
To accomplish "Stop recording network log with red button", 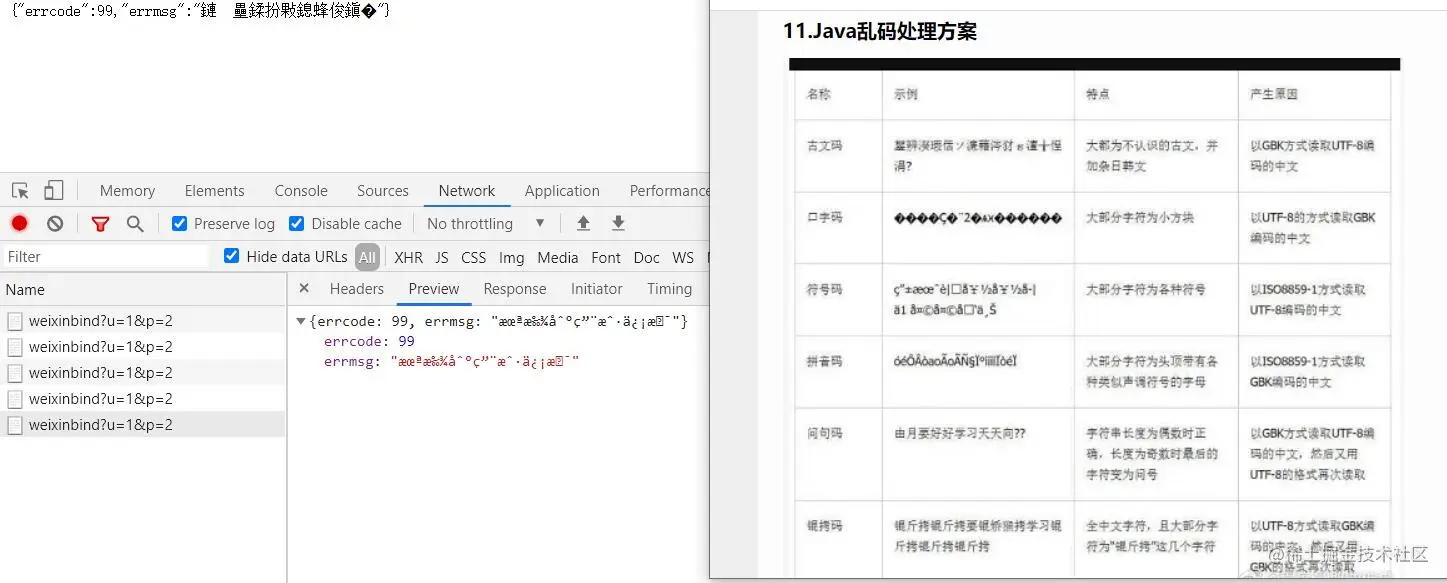I will coord(20,223).
